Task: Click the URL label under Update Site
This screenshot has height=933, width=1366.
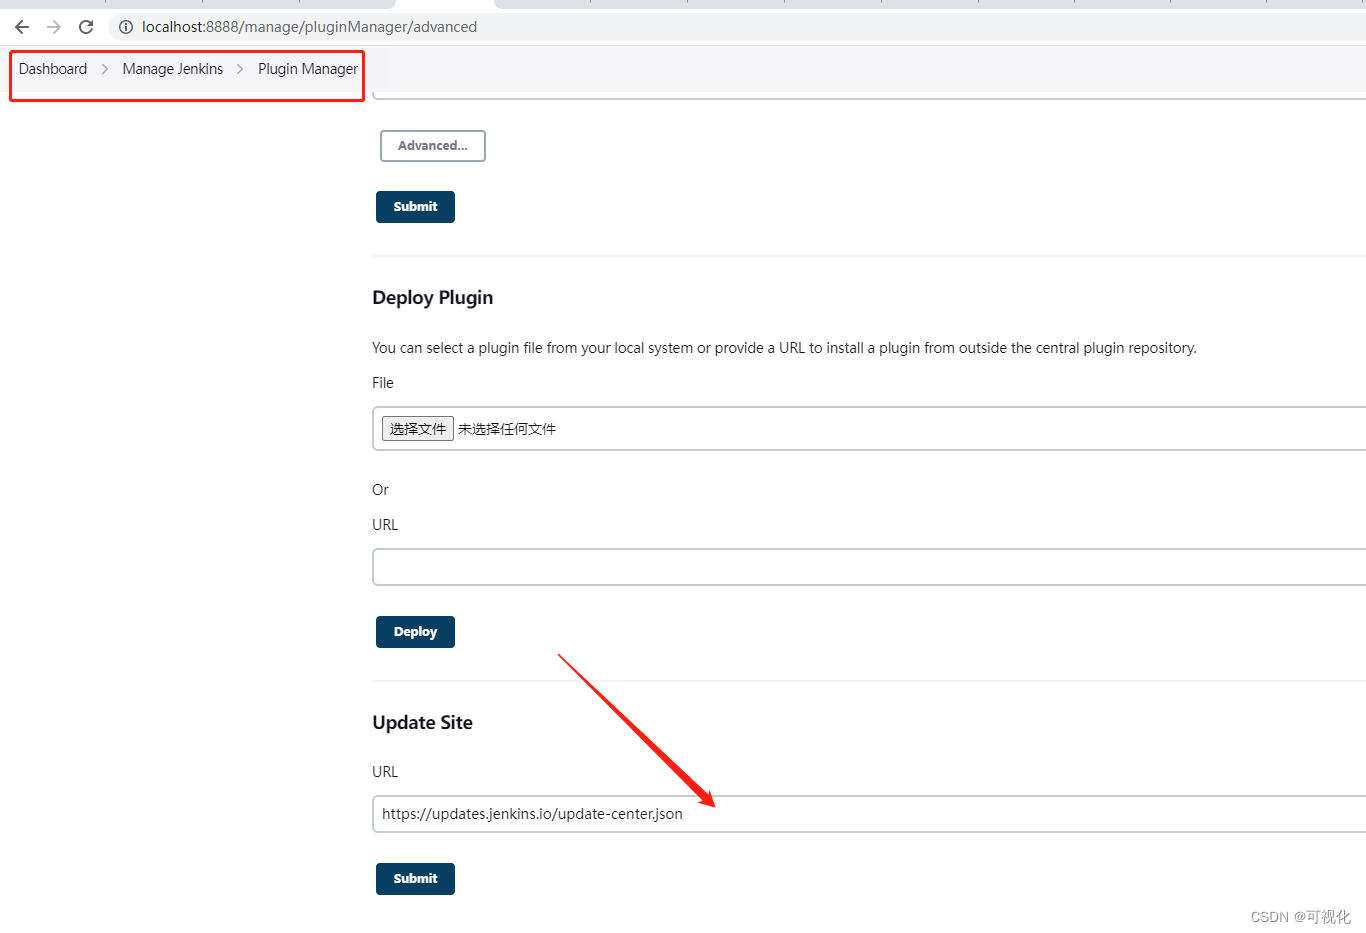Action: pos(385,772)
